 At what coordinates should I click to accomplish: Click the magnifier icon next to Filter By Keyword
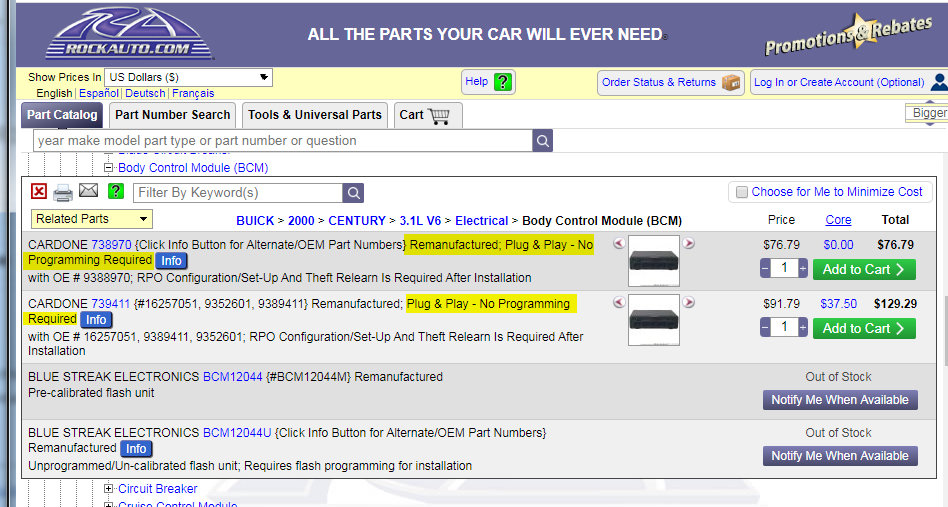coord(353,193)
